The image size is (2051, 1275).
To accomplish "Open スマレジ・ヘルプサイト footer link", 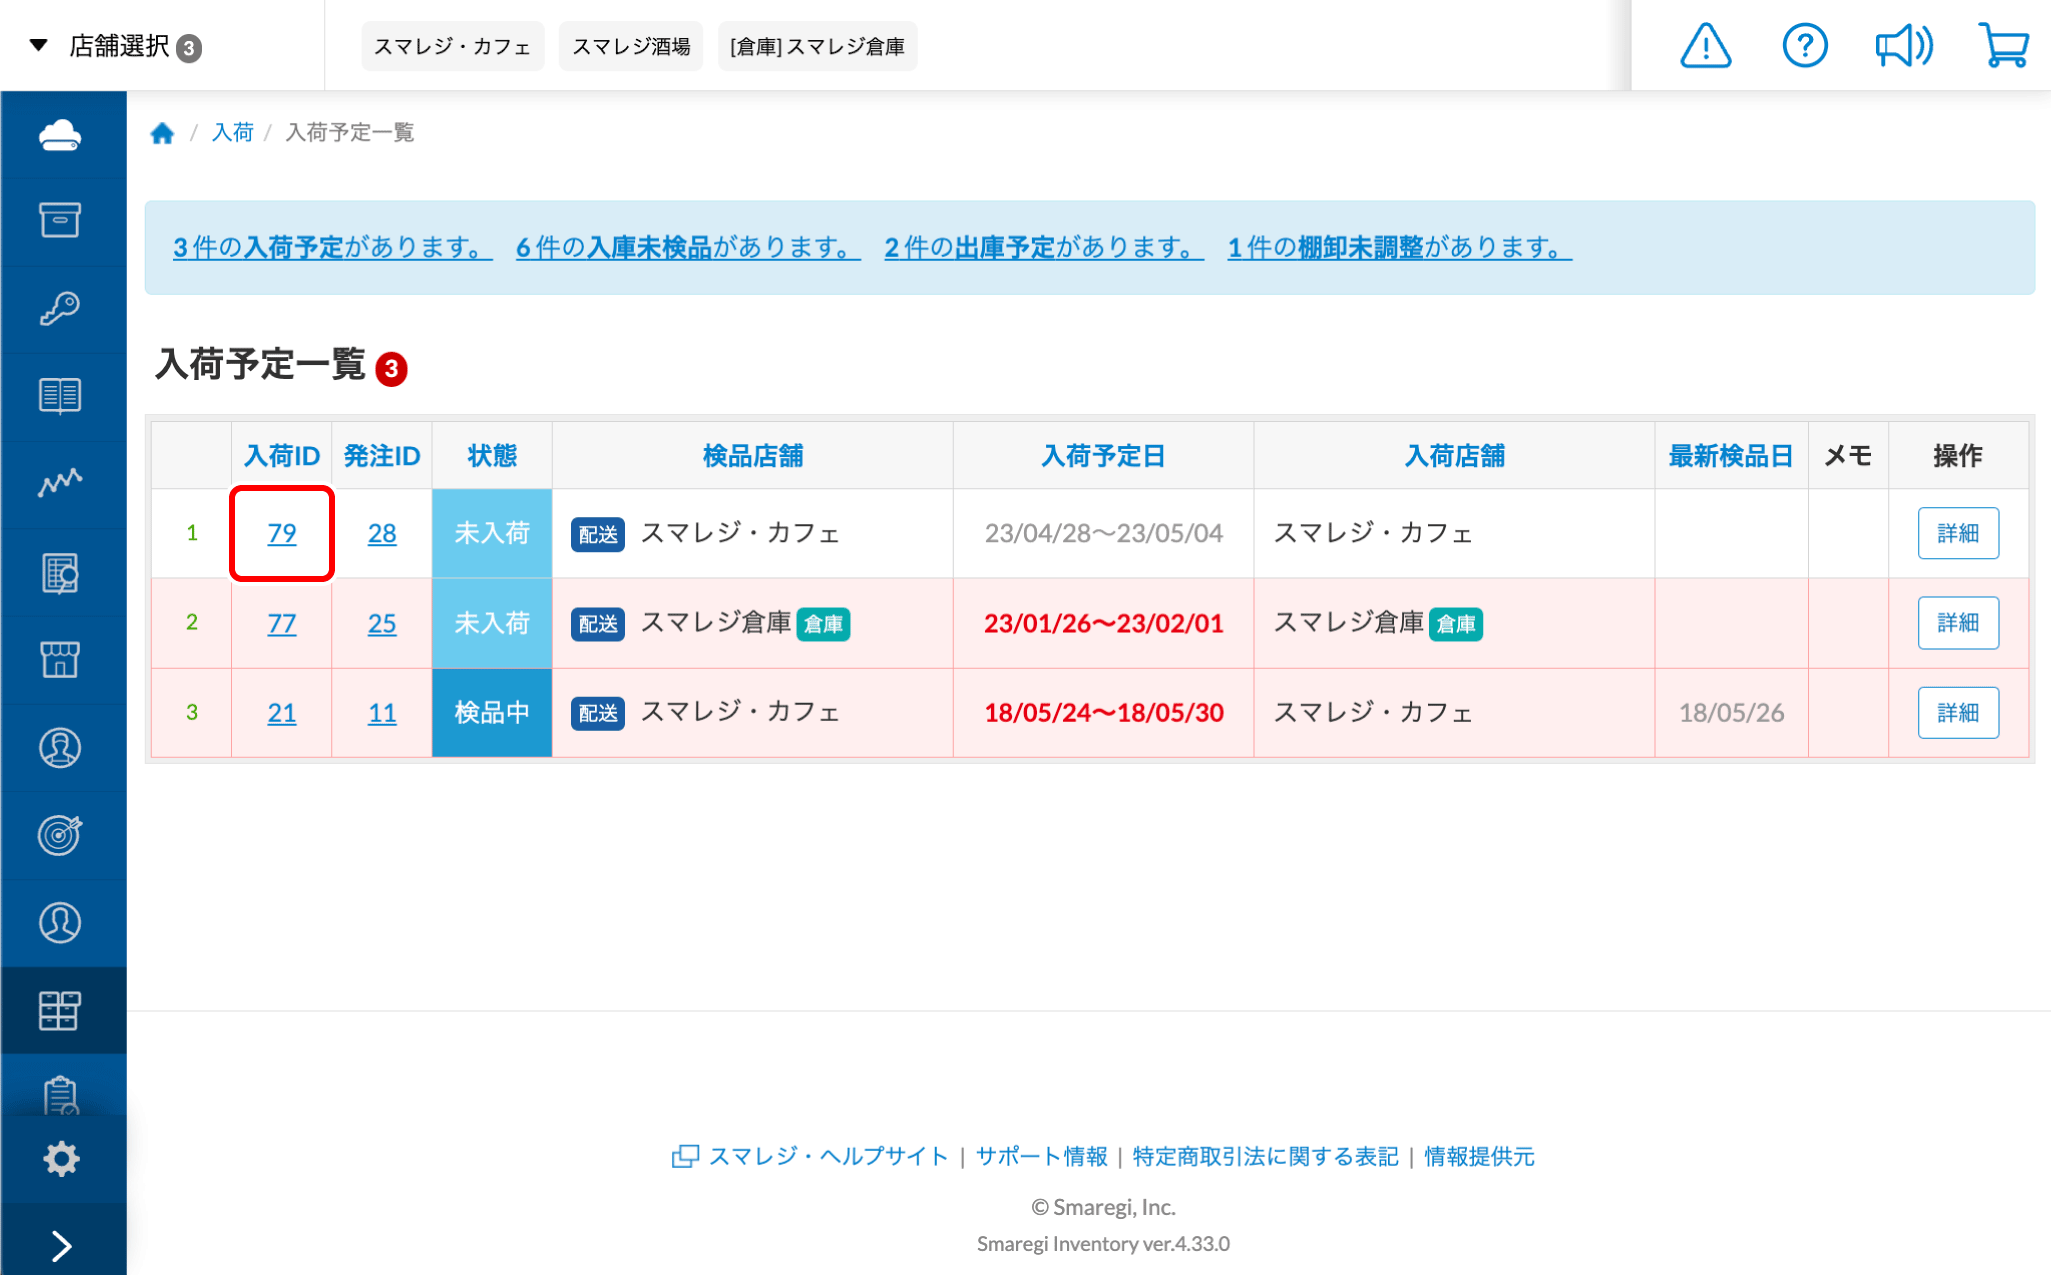I will pyautogui.click(x=826, y=1156).
